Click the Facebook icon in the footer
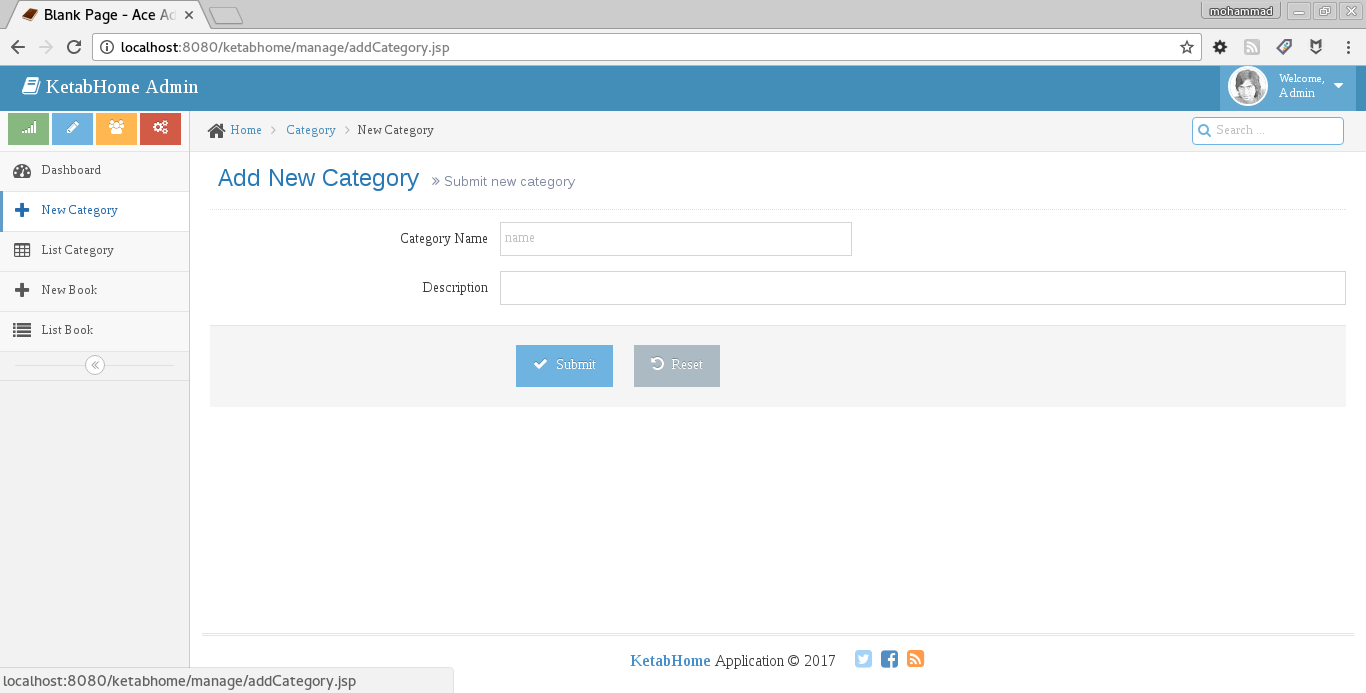The width and height of the screenshot is (1366, 693). (889, 659)
